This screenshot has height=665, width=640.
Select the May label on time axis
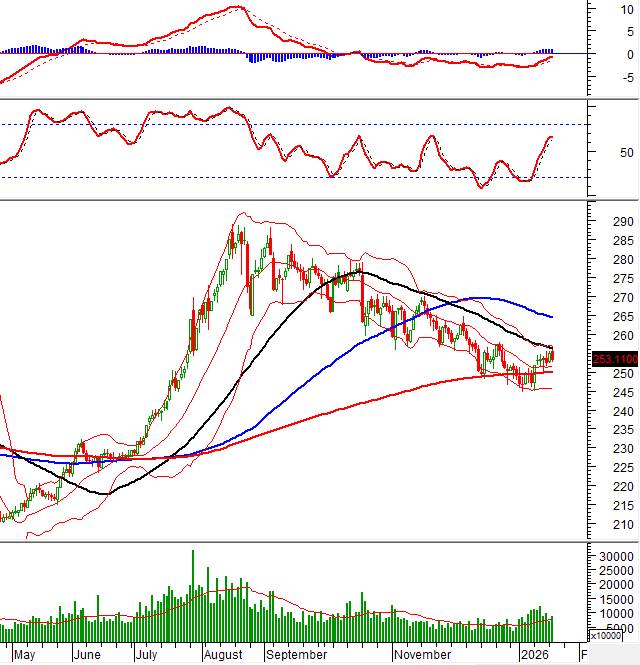click(25, 655)
